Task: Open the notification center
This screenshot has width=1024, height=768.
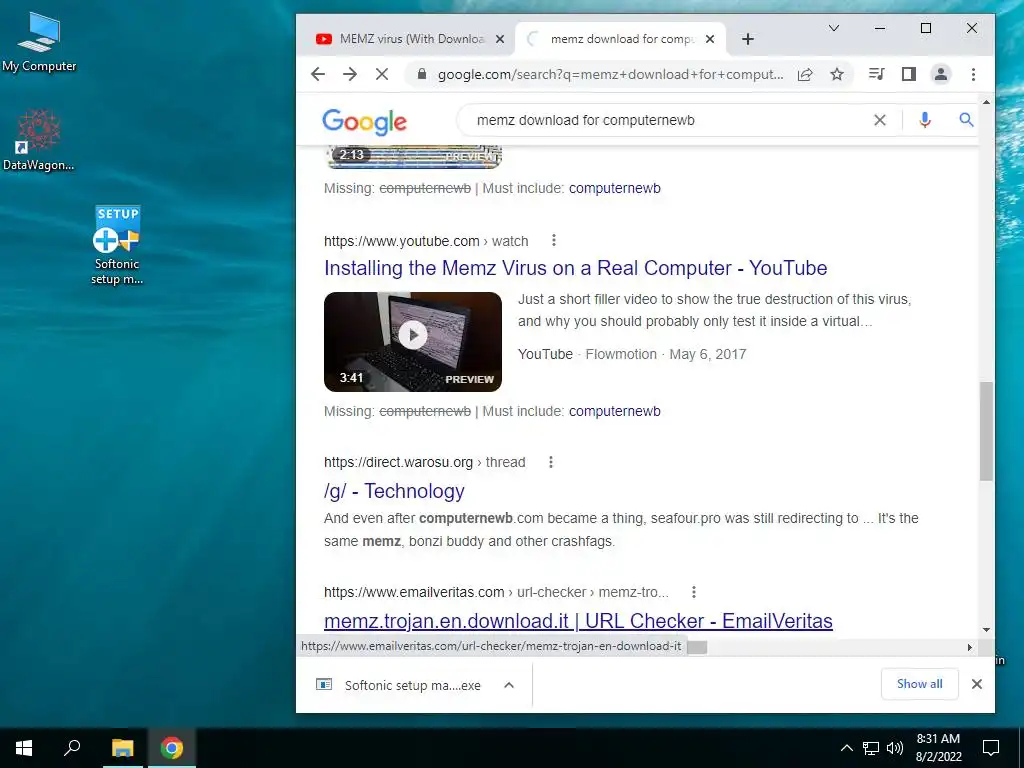Action: tap(991, 748)
